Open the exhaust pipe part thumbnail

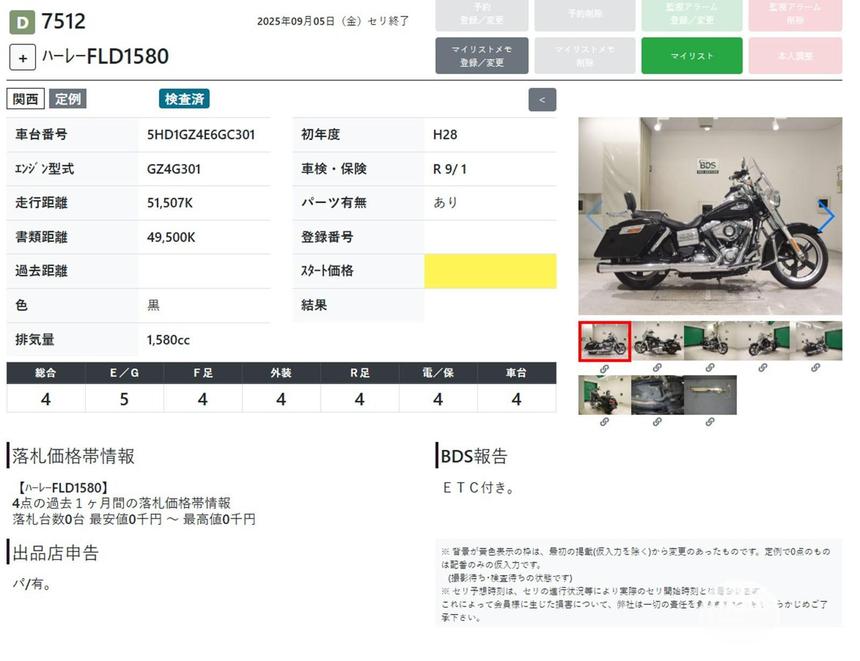pyautogui.click(x=710, y=395)
